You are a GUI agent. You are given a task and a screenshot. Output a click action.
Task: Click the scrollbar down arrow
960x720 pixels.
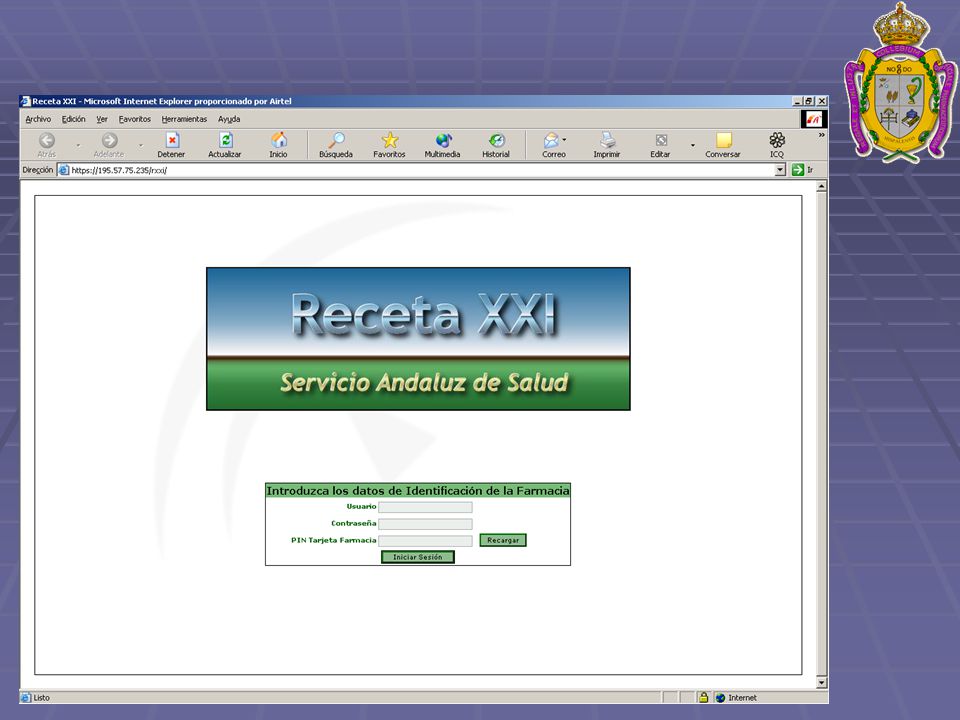coord(822,682)
